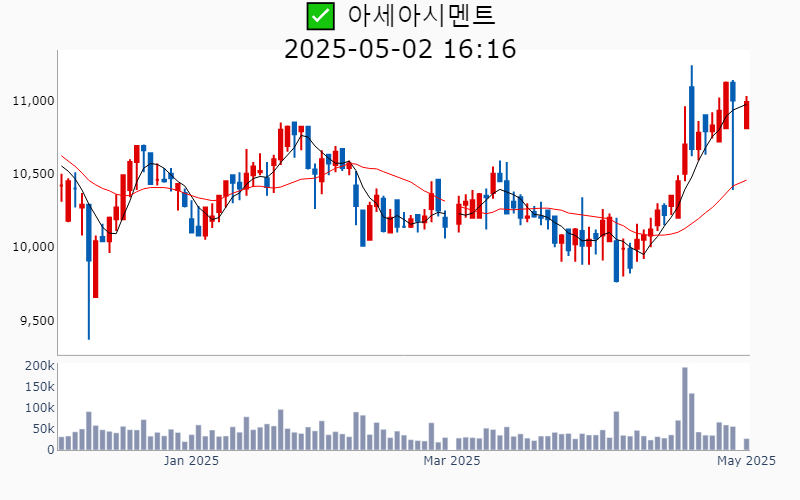This screenshot has width=800, height=500.
Task: Click the 10,500 price axis label
Action: [33, 174]
